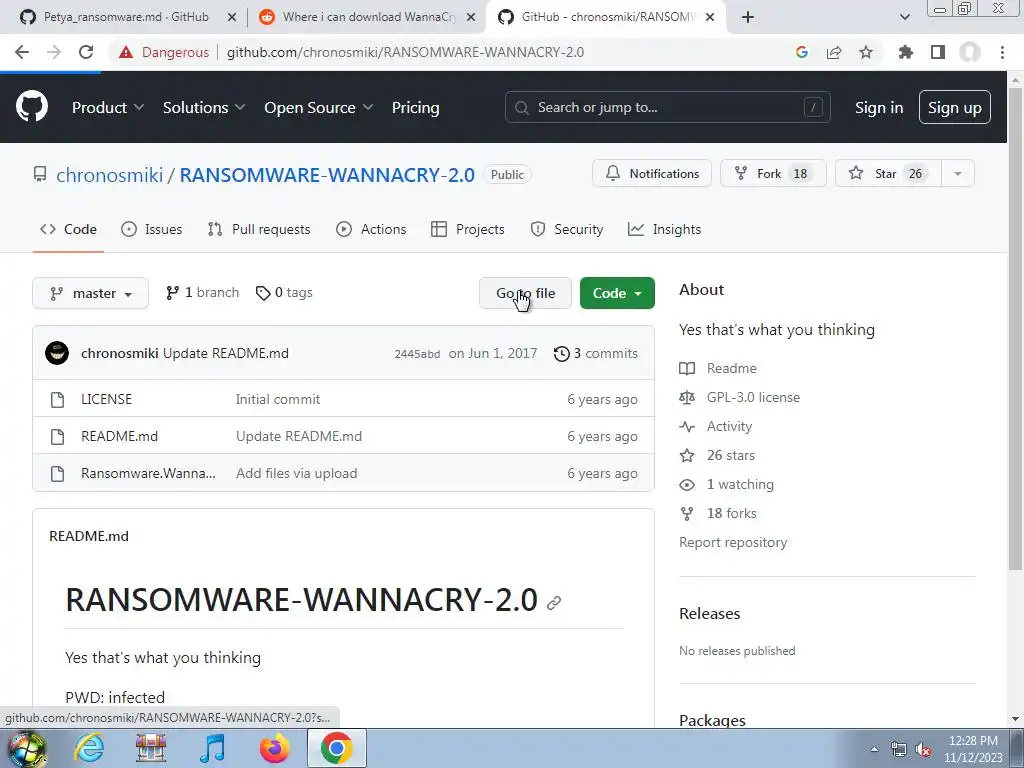Screen dimensions: 1024x768
Task: Expand the Open Source menu
Action: pyautogui.click(x=319, y=108)
